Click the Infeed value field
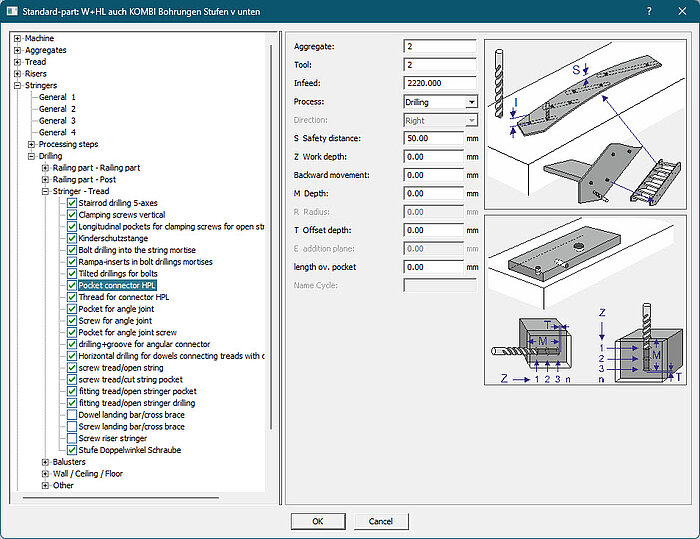The width and height of the screenshot is (700, 539). (x=439, y=83)
